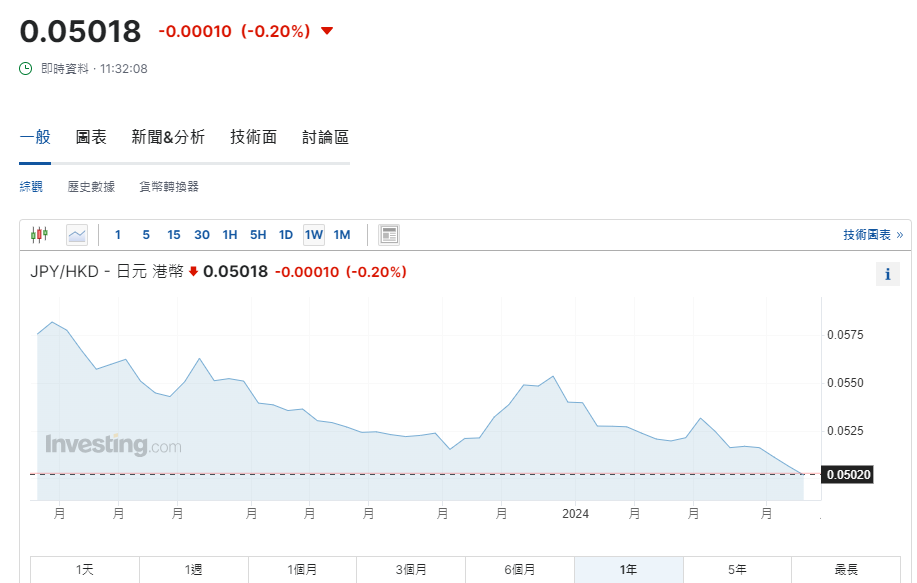Open the 技術面 tab
The height and width of the screenshot is (583, 917).
253,137
